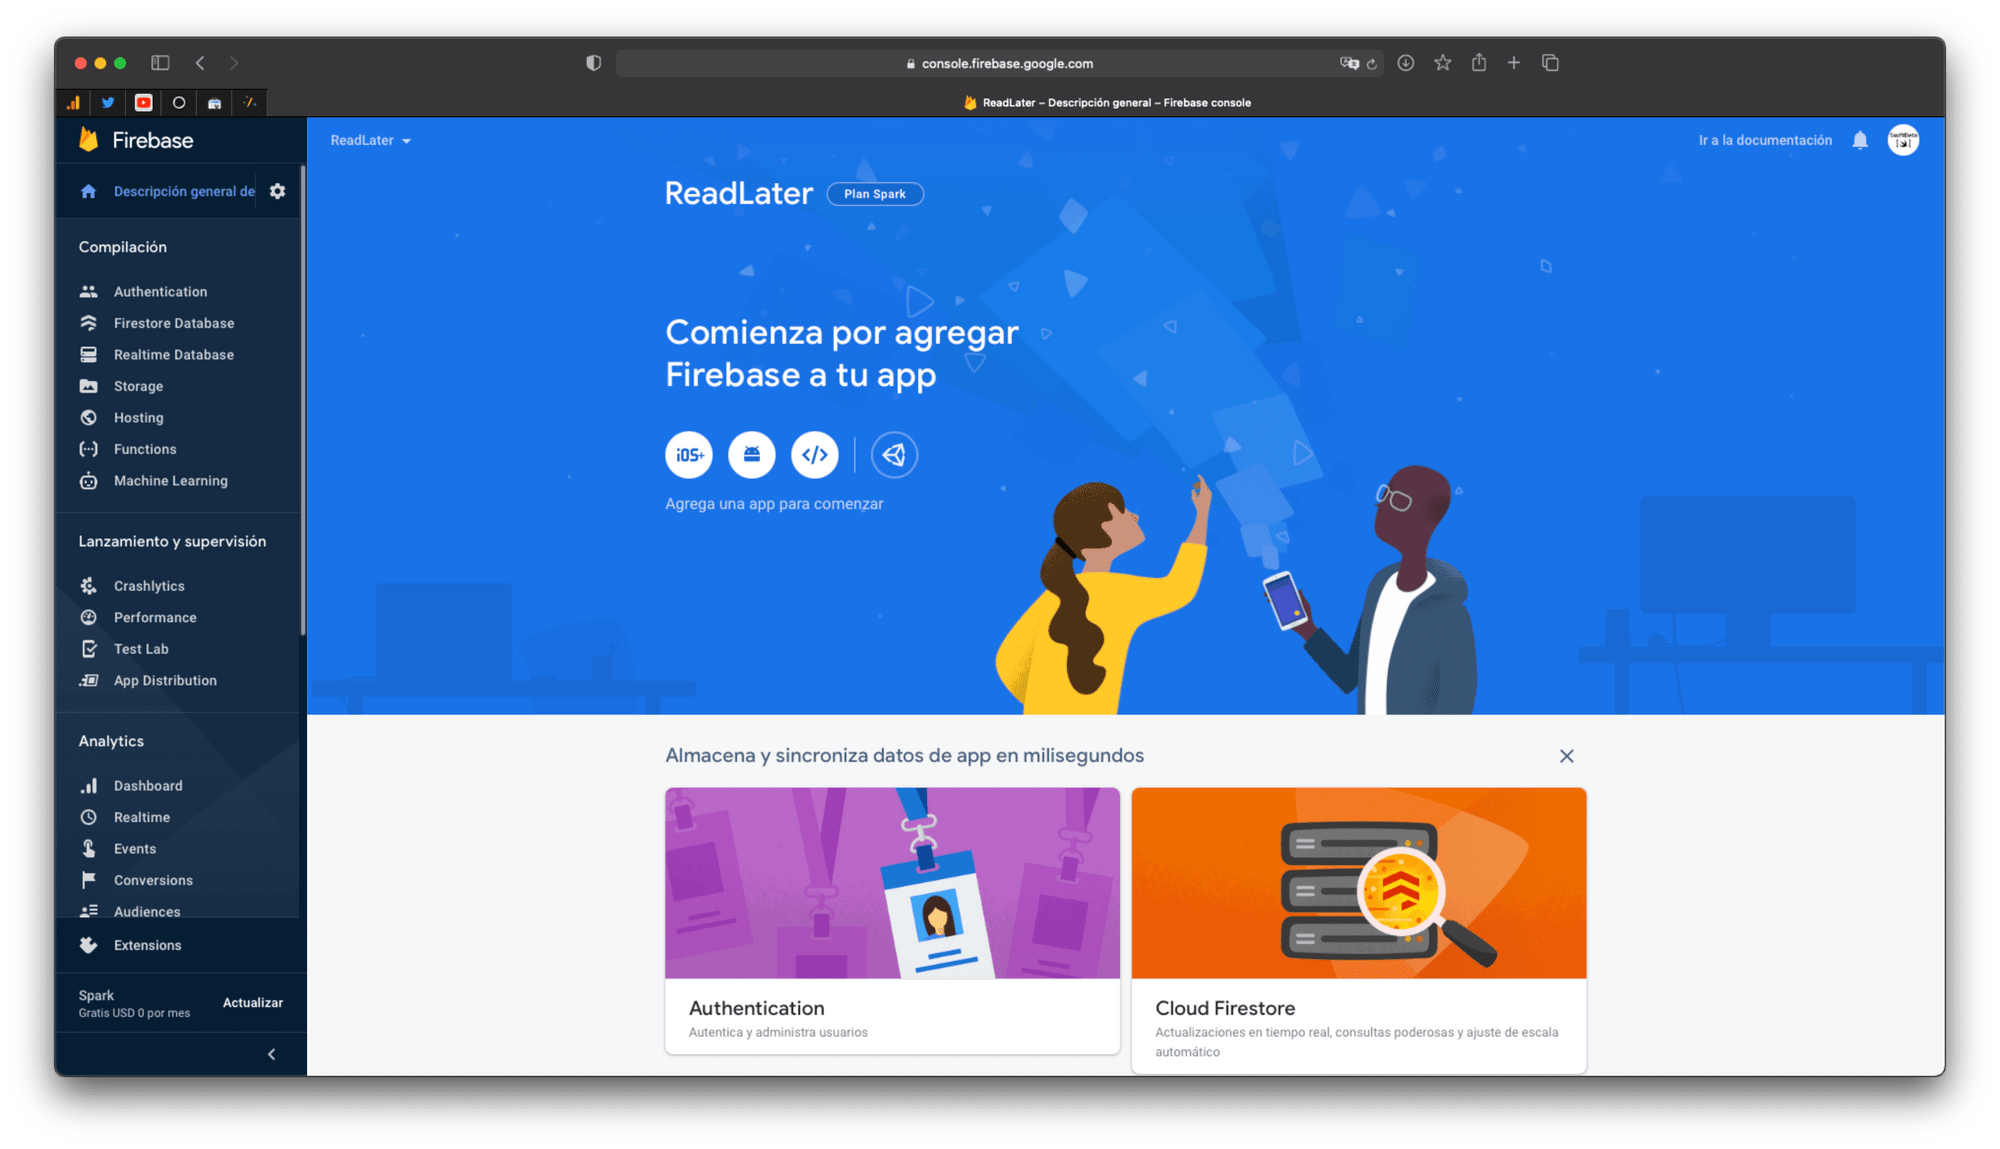The width and height of the screenshot is (2000, 1149).
Task: Show Safari downloads
Action: [1405, 63]
